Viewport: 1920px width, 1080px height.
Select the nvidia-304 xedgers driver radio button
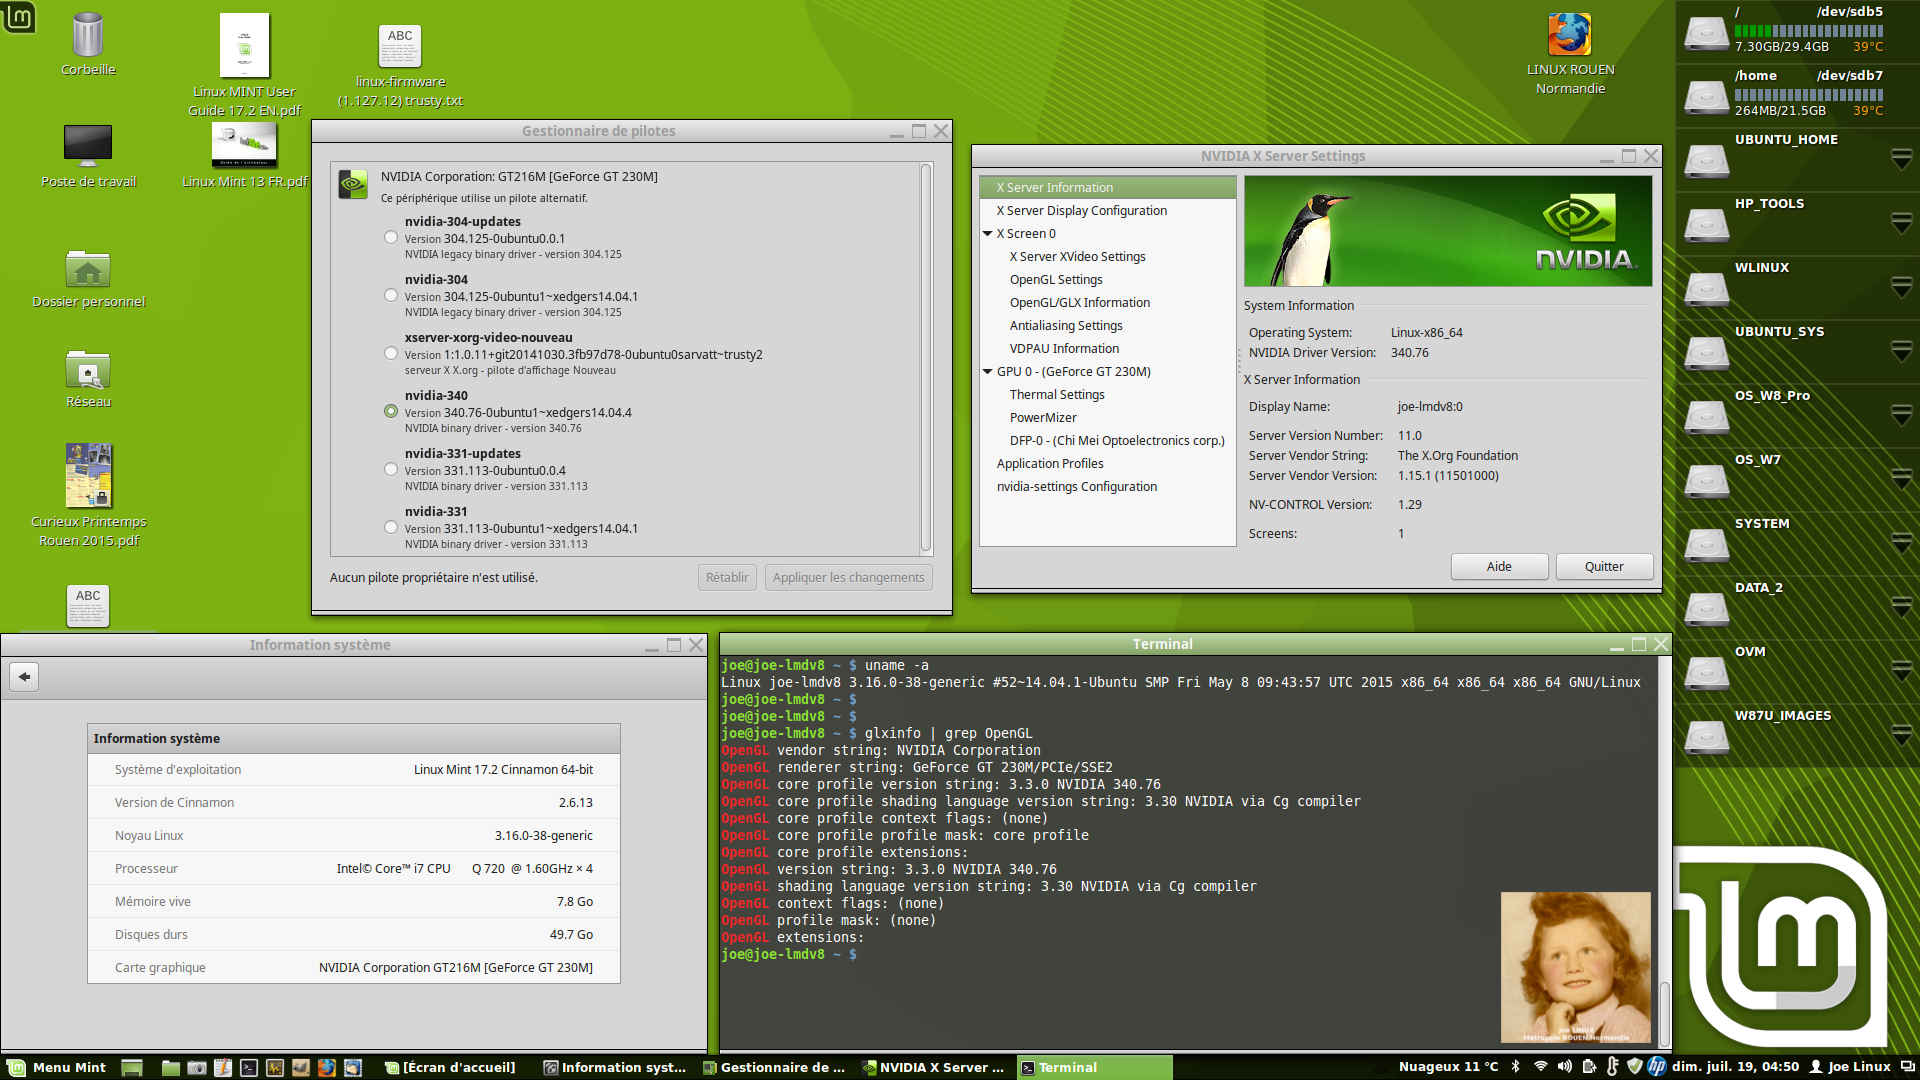(391, 296)
